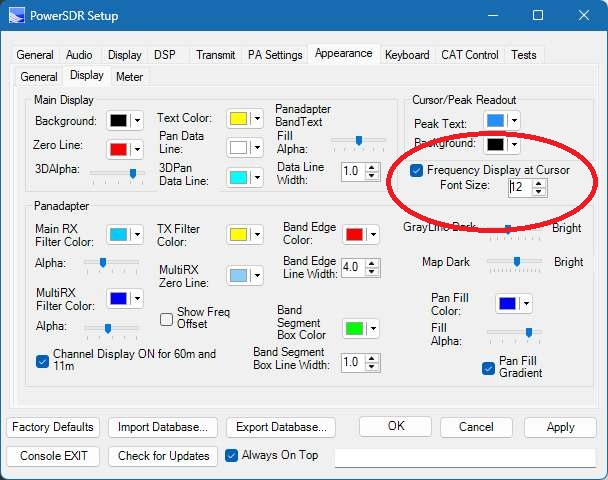Click the Font Size input field
Image resolution: width=608 pixels, height=480 pixels.
521,187
